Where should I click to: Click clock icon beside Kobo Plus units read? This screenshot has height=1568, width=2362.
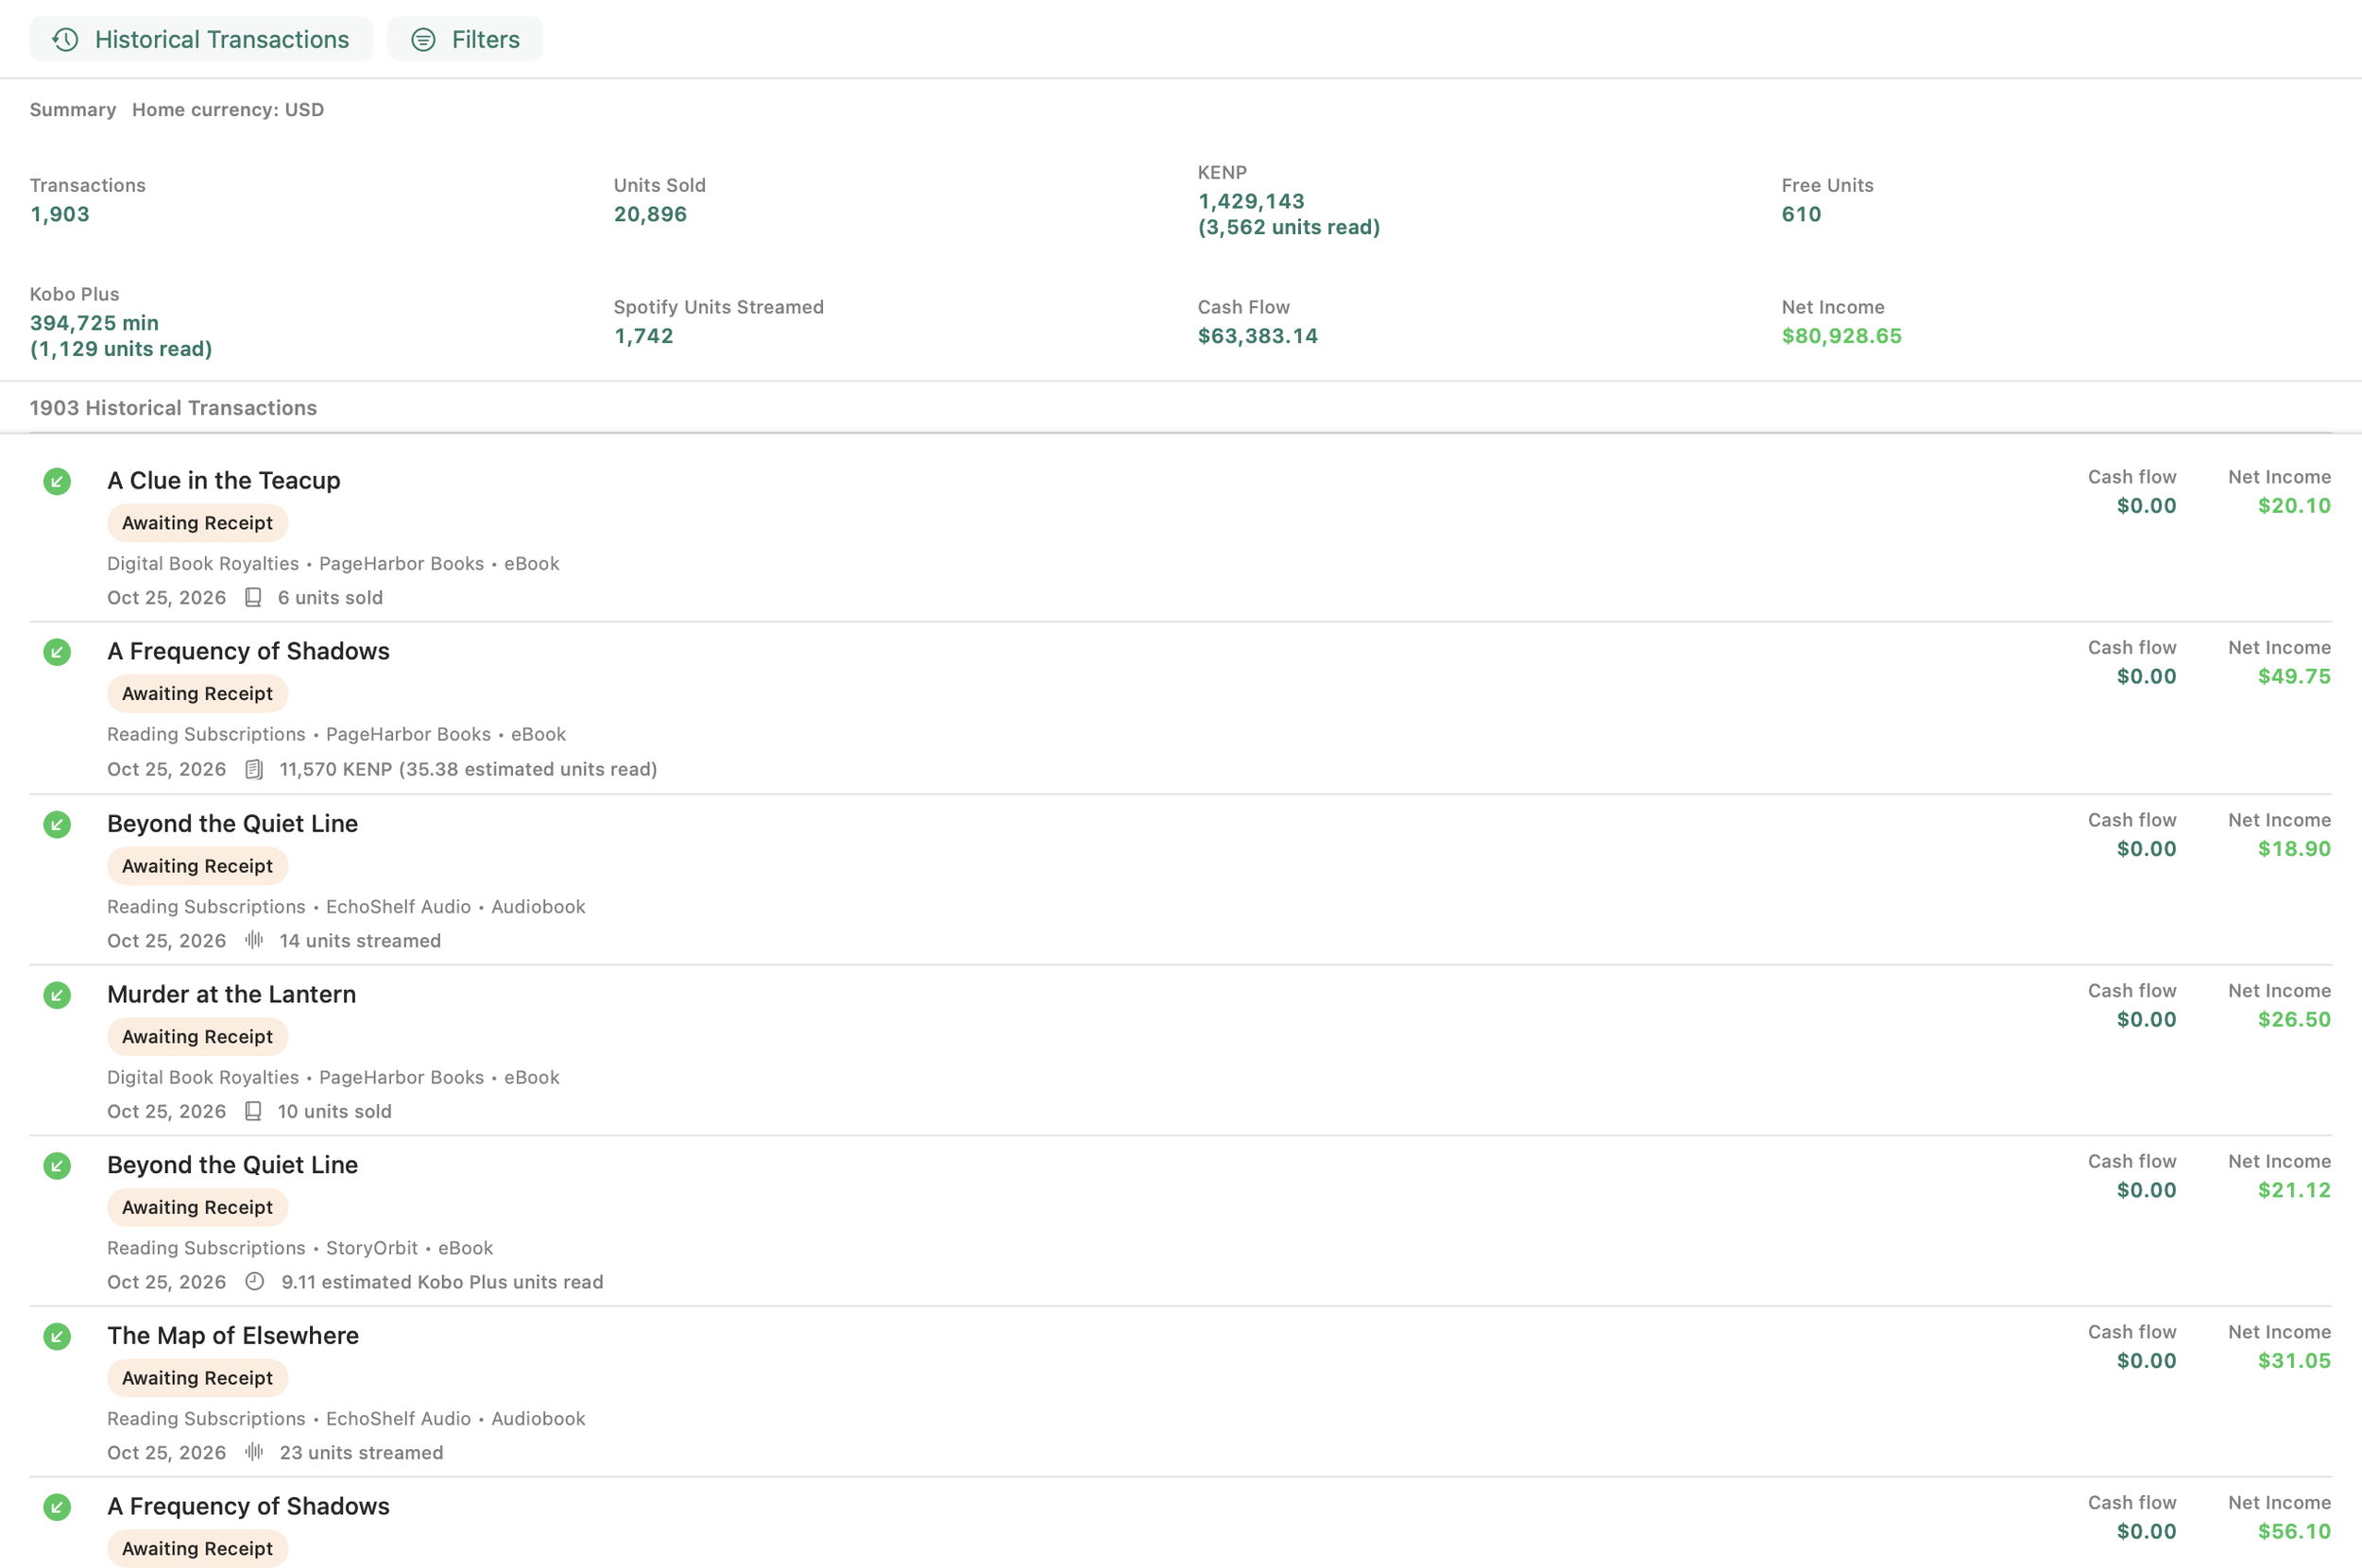tap(255, 1282)
